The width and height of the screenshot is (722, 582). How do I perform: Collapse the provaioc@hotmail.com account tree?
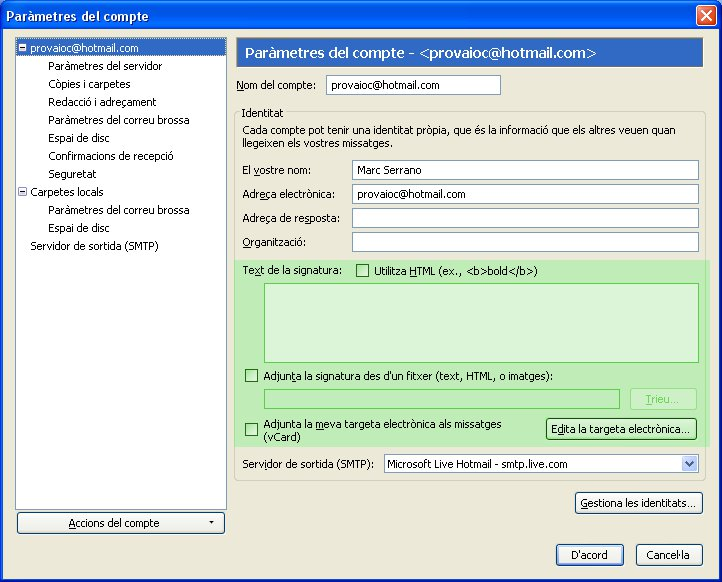[23, 48]
